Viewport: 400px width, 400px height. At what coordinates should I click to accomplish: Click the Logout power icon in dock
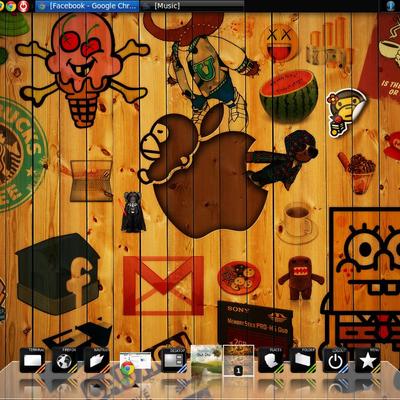click(x=335, y=360)
